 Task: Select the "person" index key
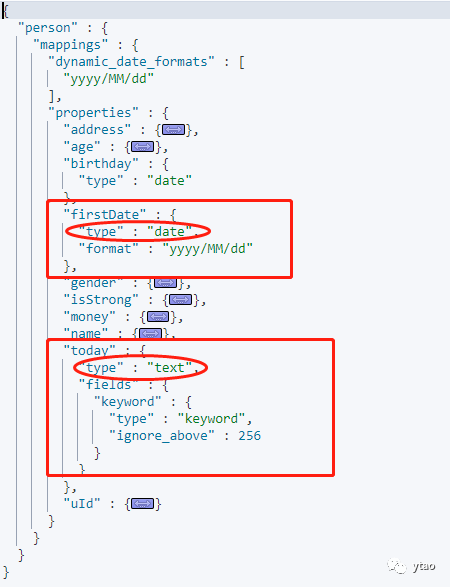tap(48, 28)
